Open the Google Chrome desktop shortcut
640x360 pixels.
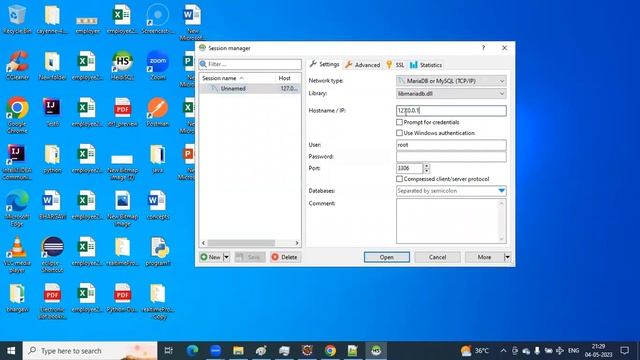coord(17,115)
